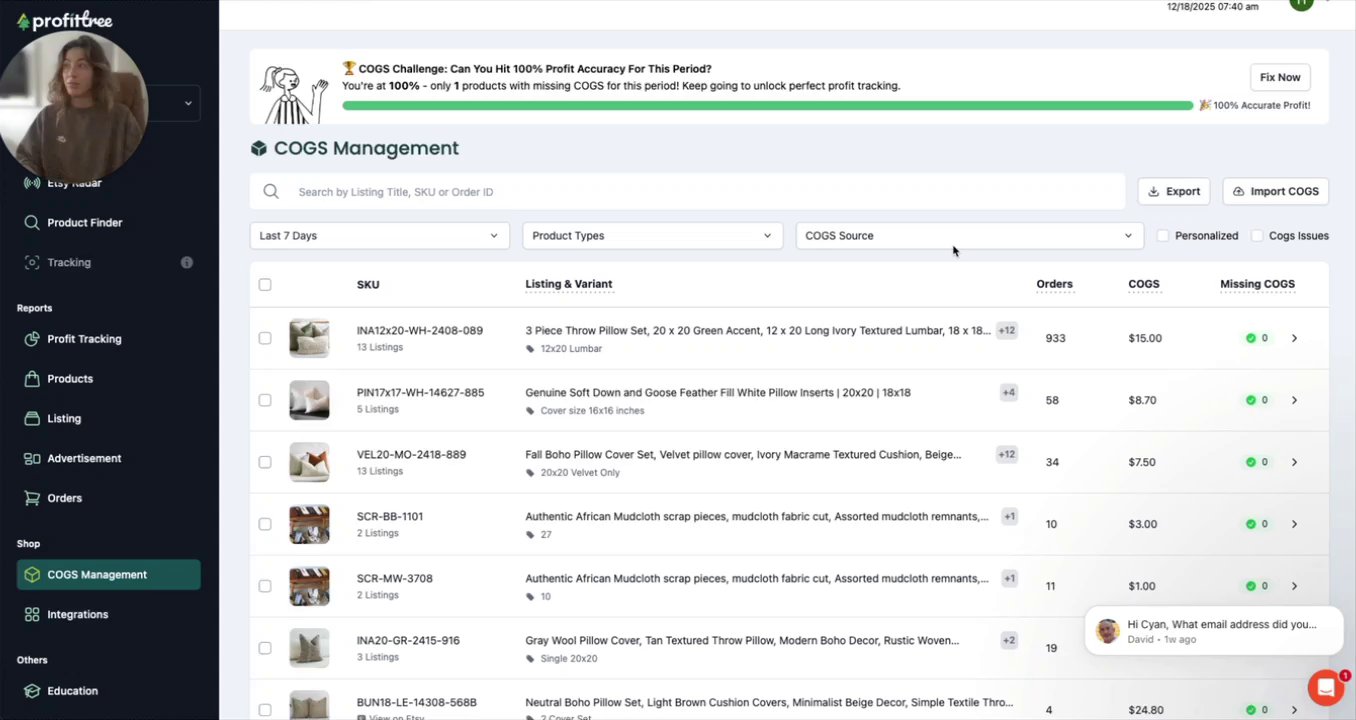
Task: Select the PIN17x17-WH-14627-885 row checkbox
Action: point(265,400)
